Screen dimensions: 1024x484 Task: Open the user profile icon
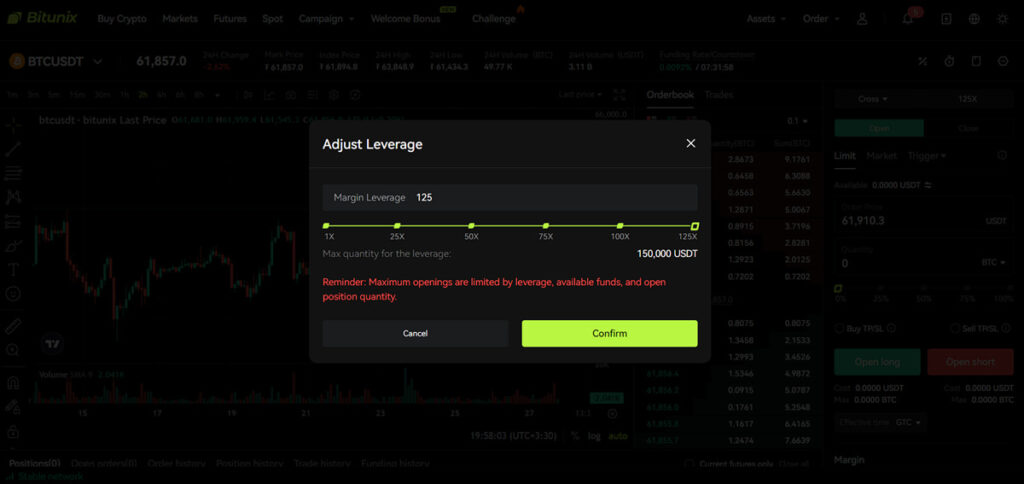pyautogui.click(x=862, y=19)
